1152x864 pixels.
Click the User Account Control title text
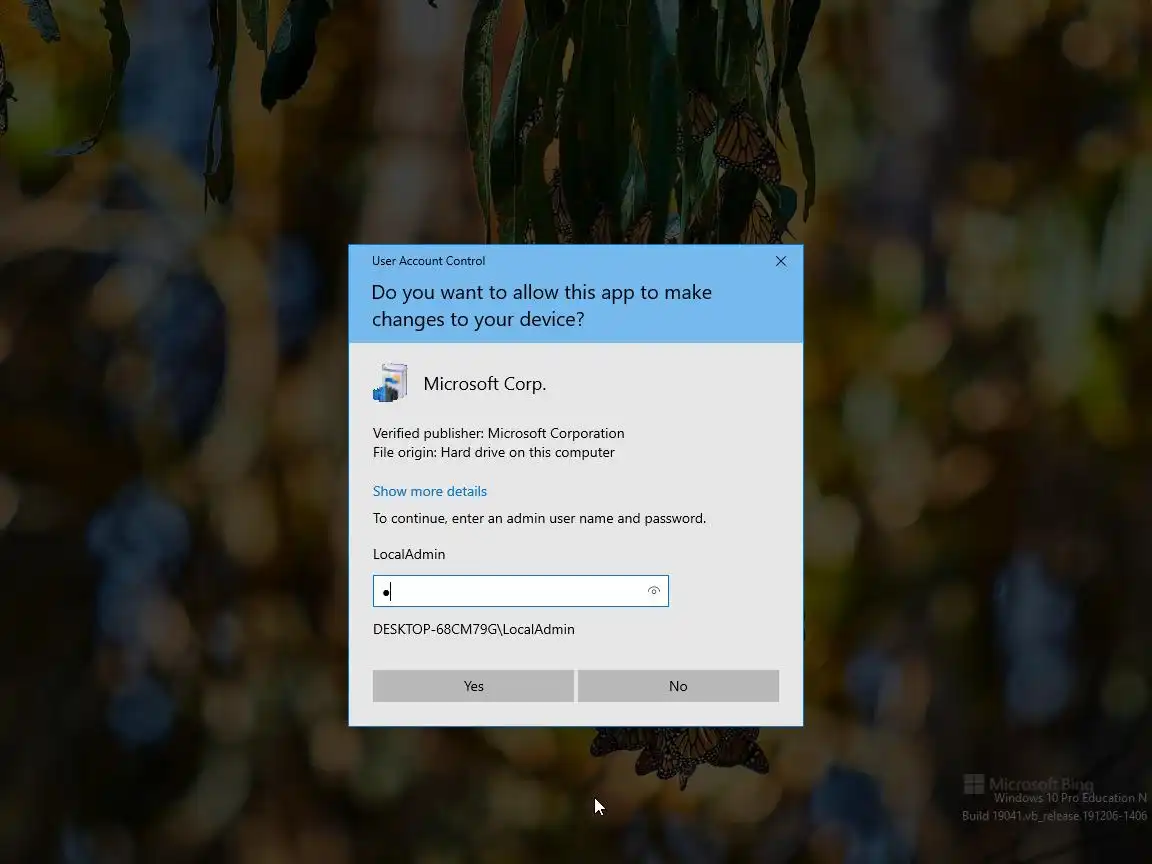[428, 261]
